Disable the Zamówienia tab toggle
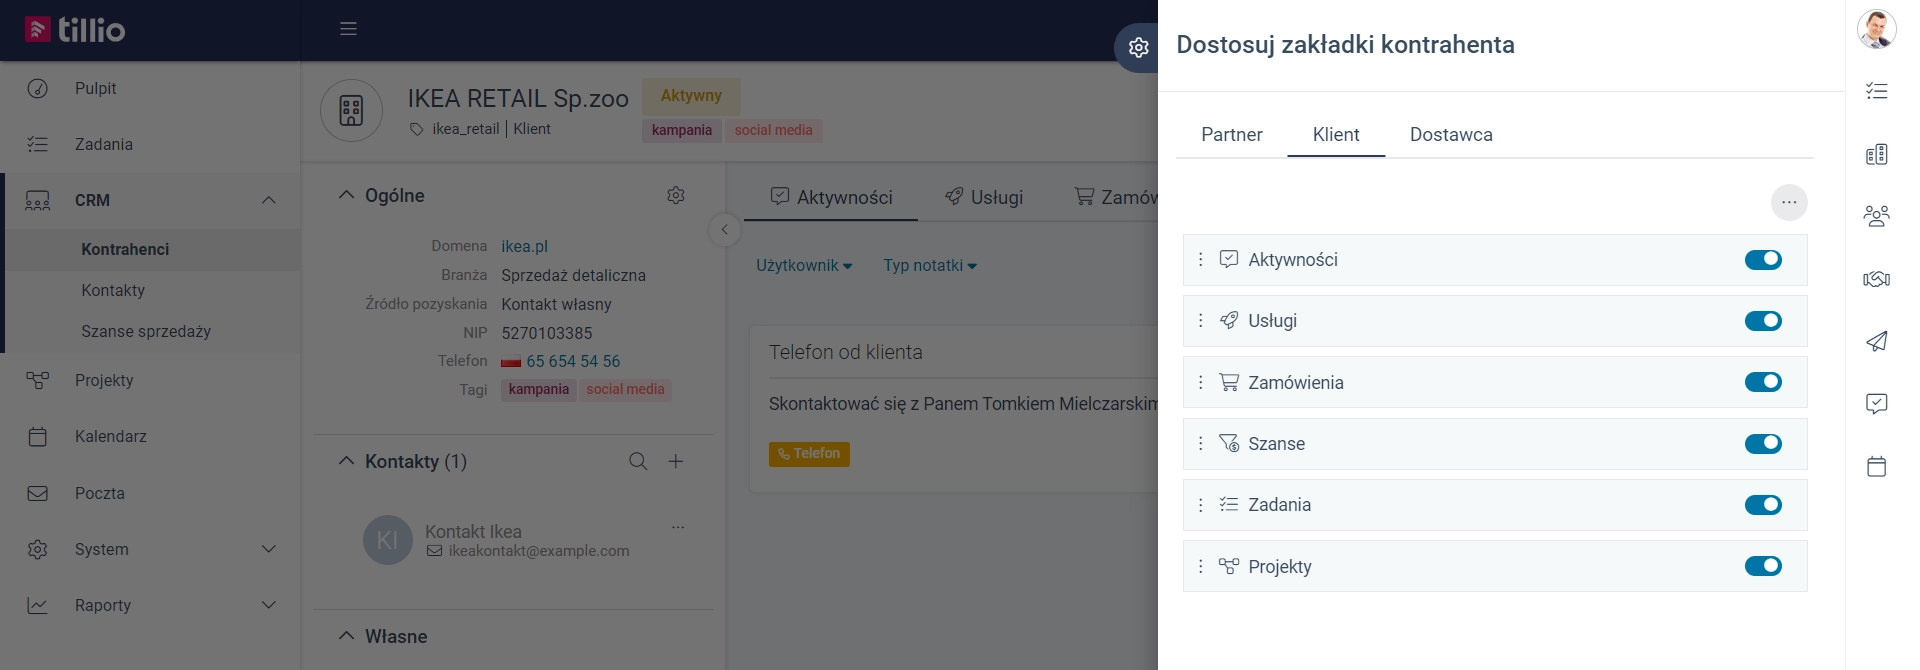 1763,382
